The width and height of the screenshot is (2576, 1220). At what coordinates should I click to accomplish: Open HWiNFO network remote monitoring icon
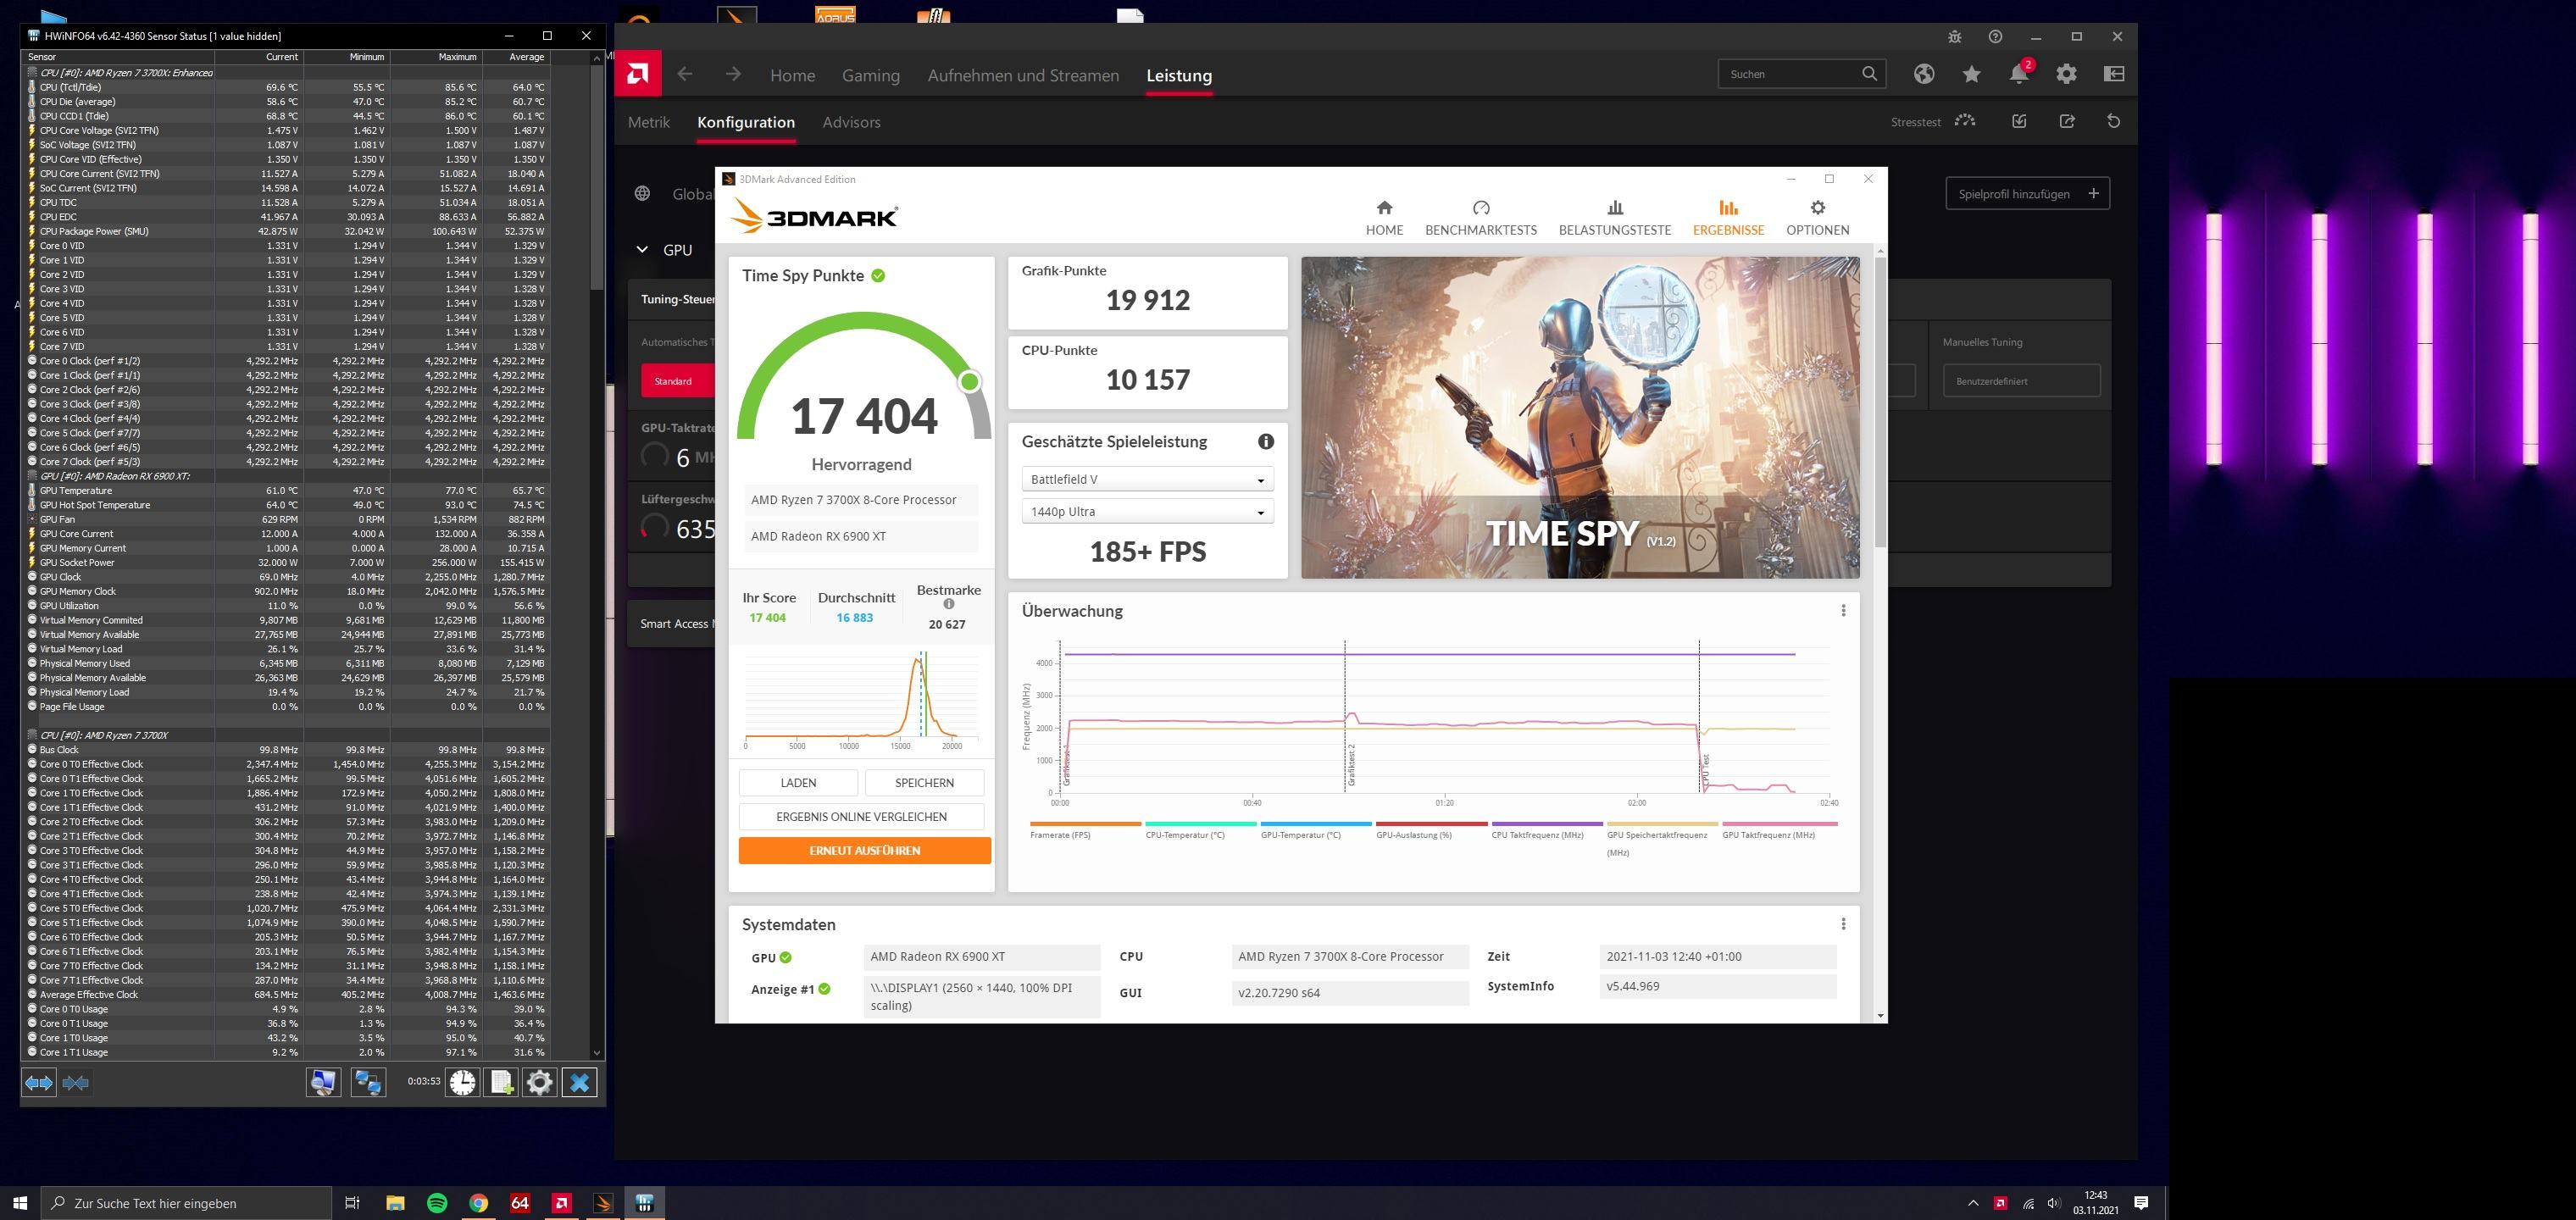tap(368, 1082)
